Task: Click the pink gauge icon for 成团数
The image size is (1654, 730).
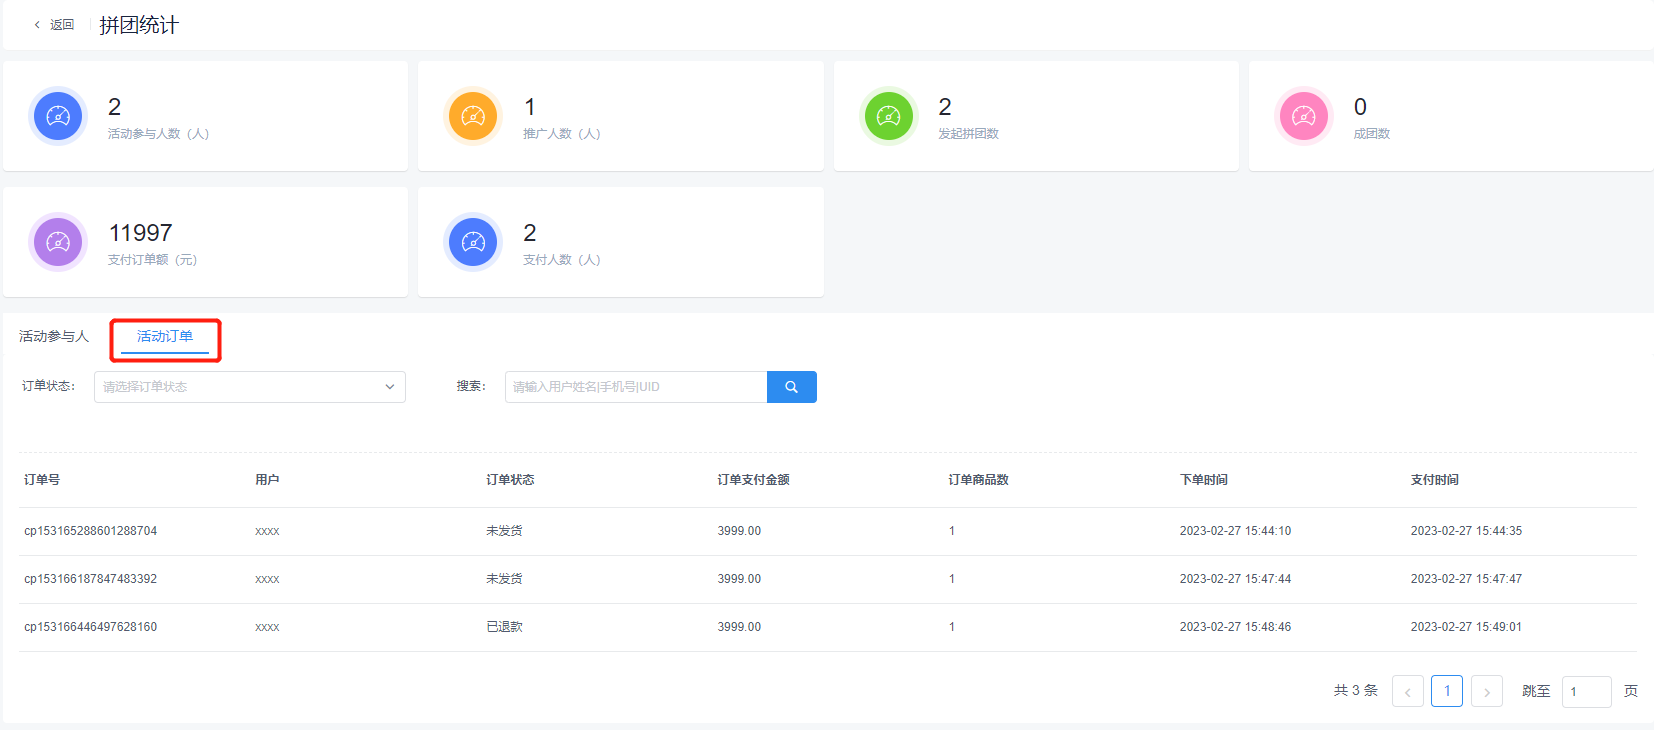Action: point(1304,116)
